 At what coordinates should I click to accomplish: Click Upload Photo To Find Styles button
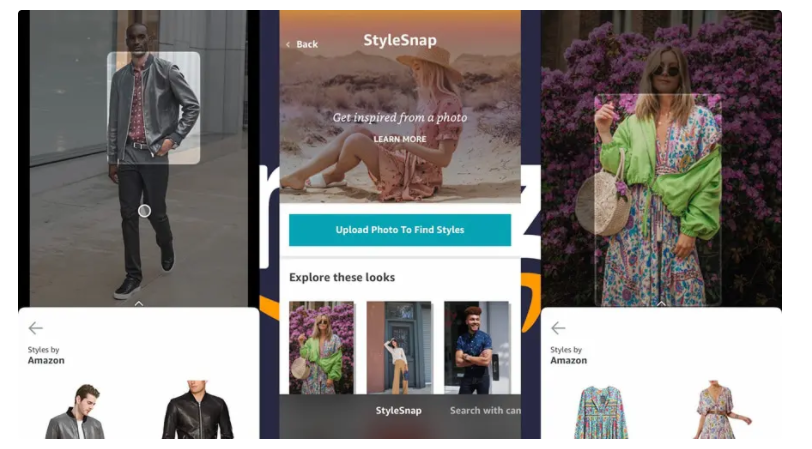(400, 230)
